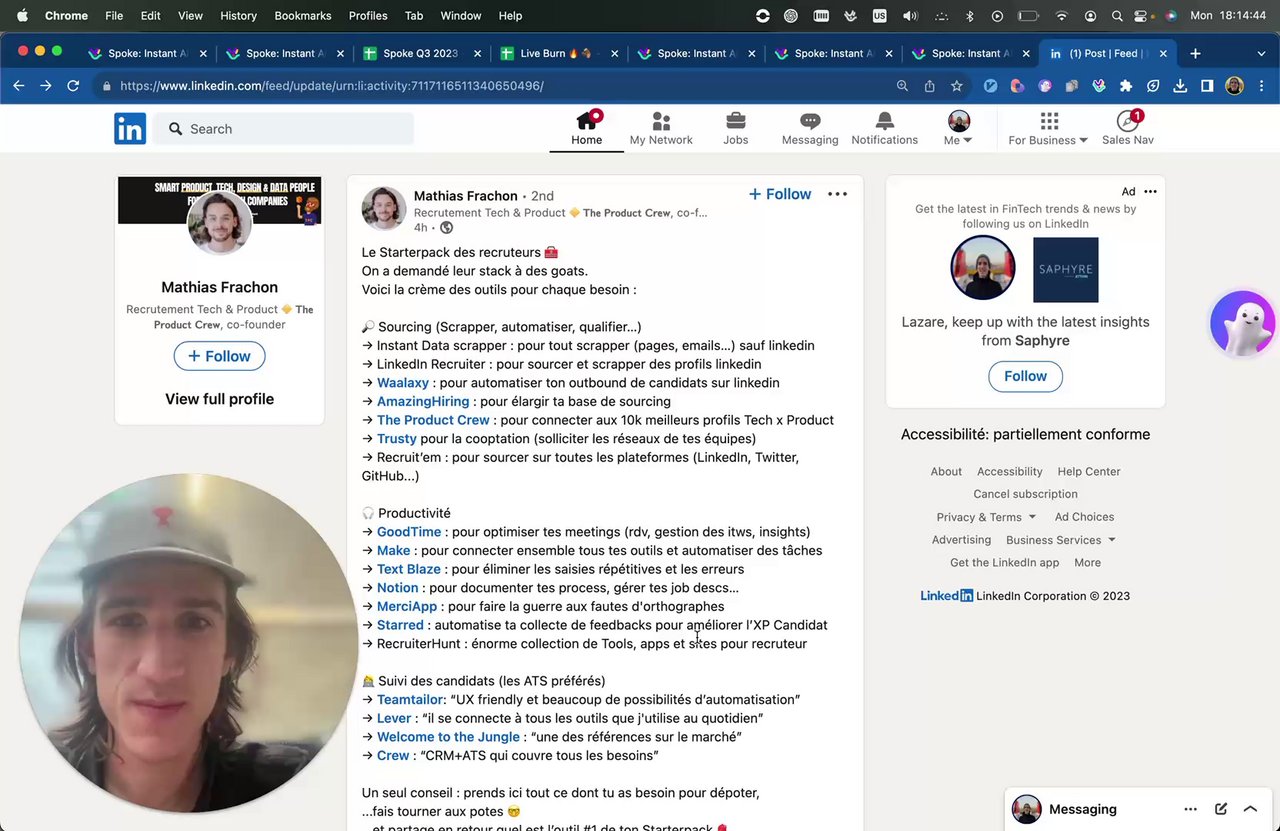Open the Accessibility footer link
1280x831 pixels.
(1010, 472)
